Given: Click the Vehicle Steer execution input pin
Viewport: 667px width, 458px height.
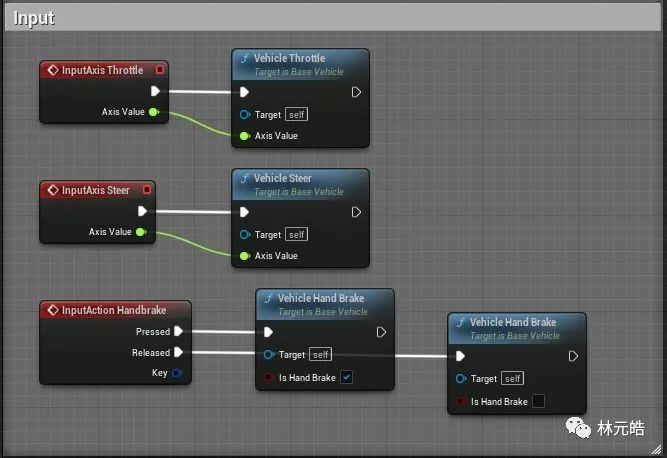Looking at the screenshot, I should [x=244, y=212].
